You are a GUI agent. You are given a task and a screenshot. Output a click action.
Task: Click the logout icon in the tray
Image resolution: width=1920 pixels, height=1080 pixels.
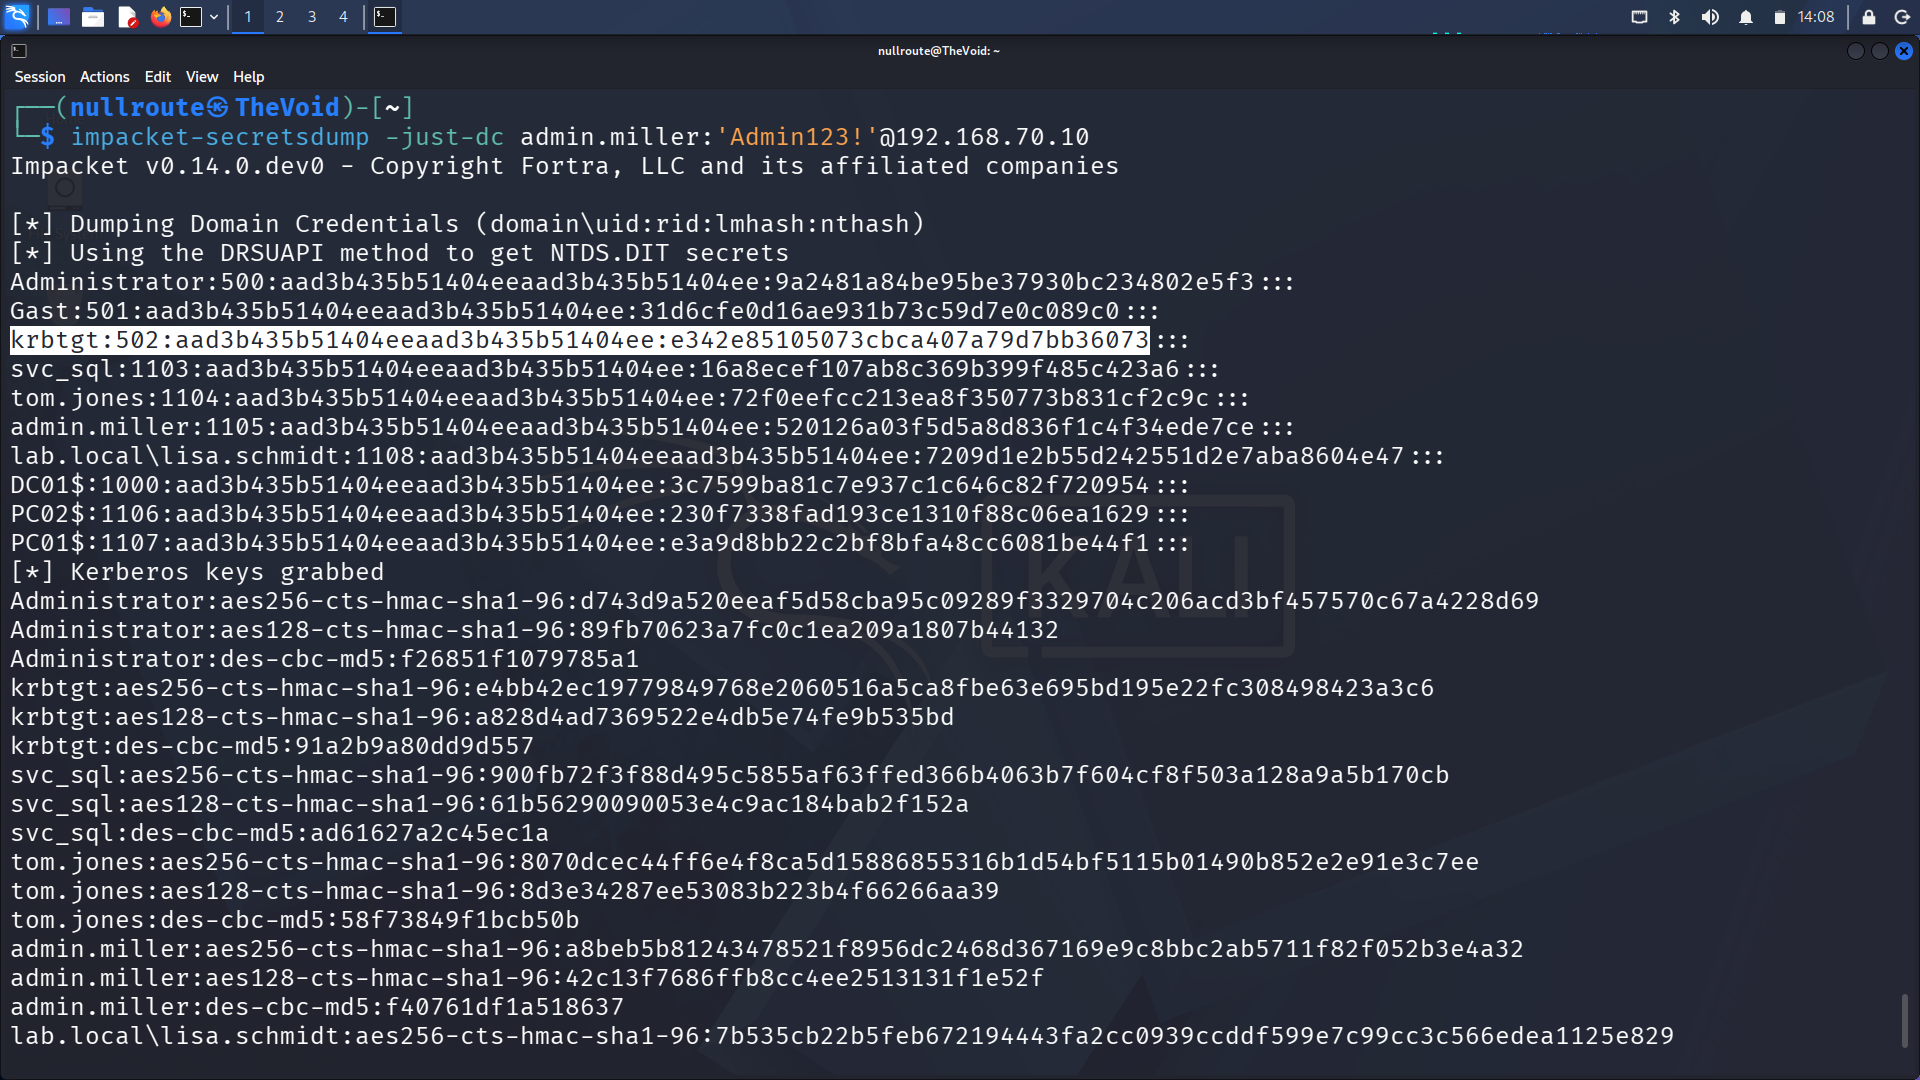coord(1901,17)
